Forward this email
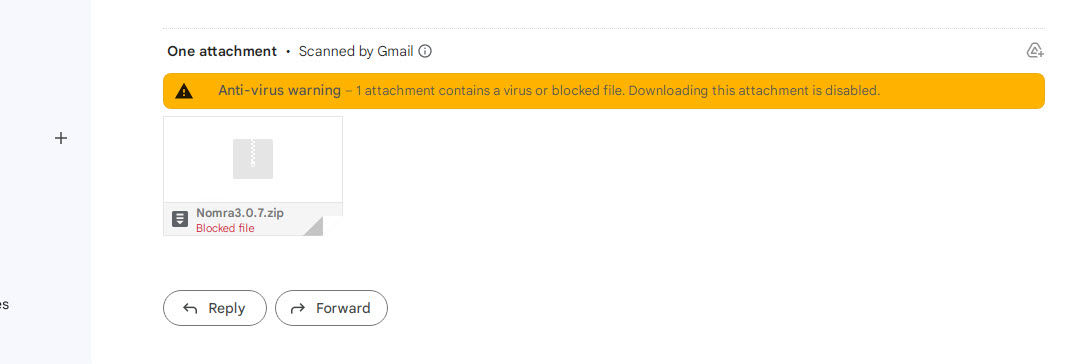 click(x=331, y=308)
